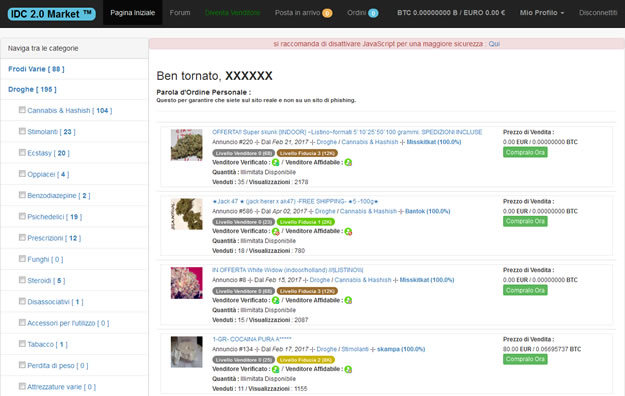The height and width of the screenshot is (396, 625).
Task: Click Compralo Ora for the cocaina listing
Action: [525, 359]
